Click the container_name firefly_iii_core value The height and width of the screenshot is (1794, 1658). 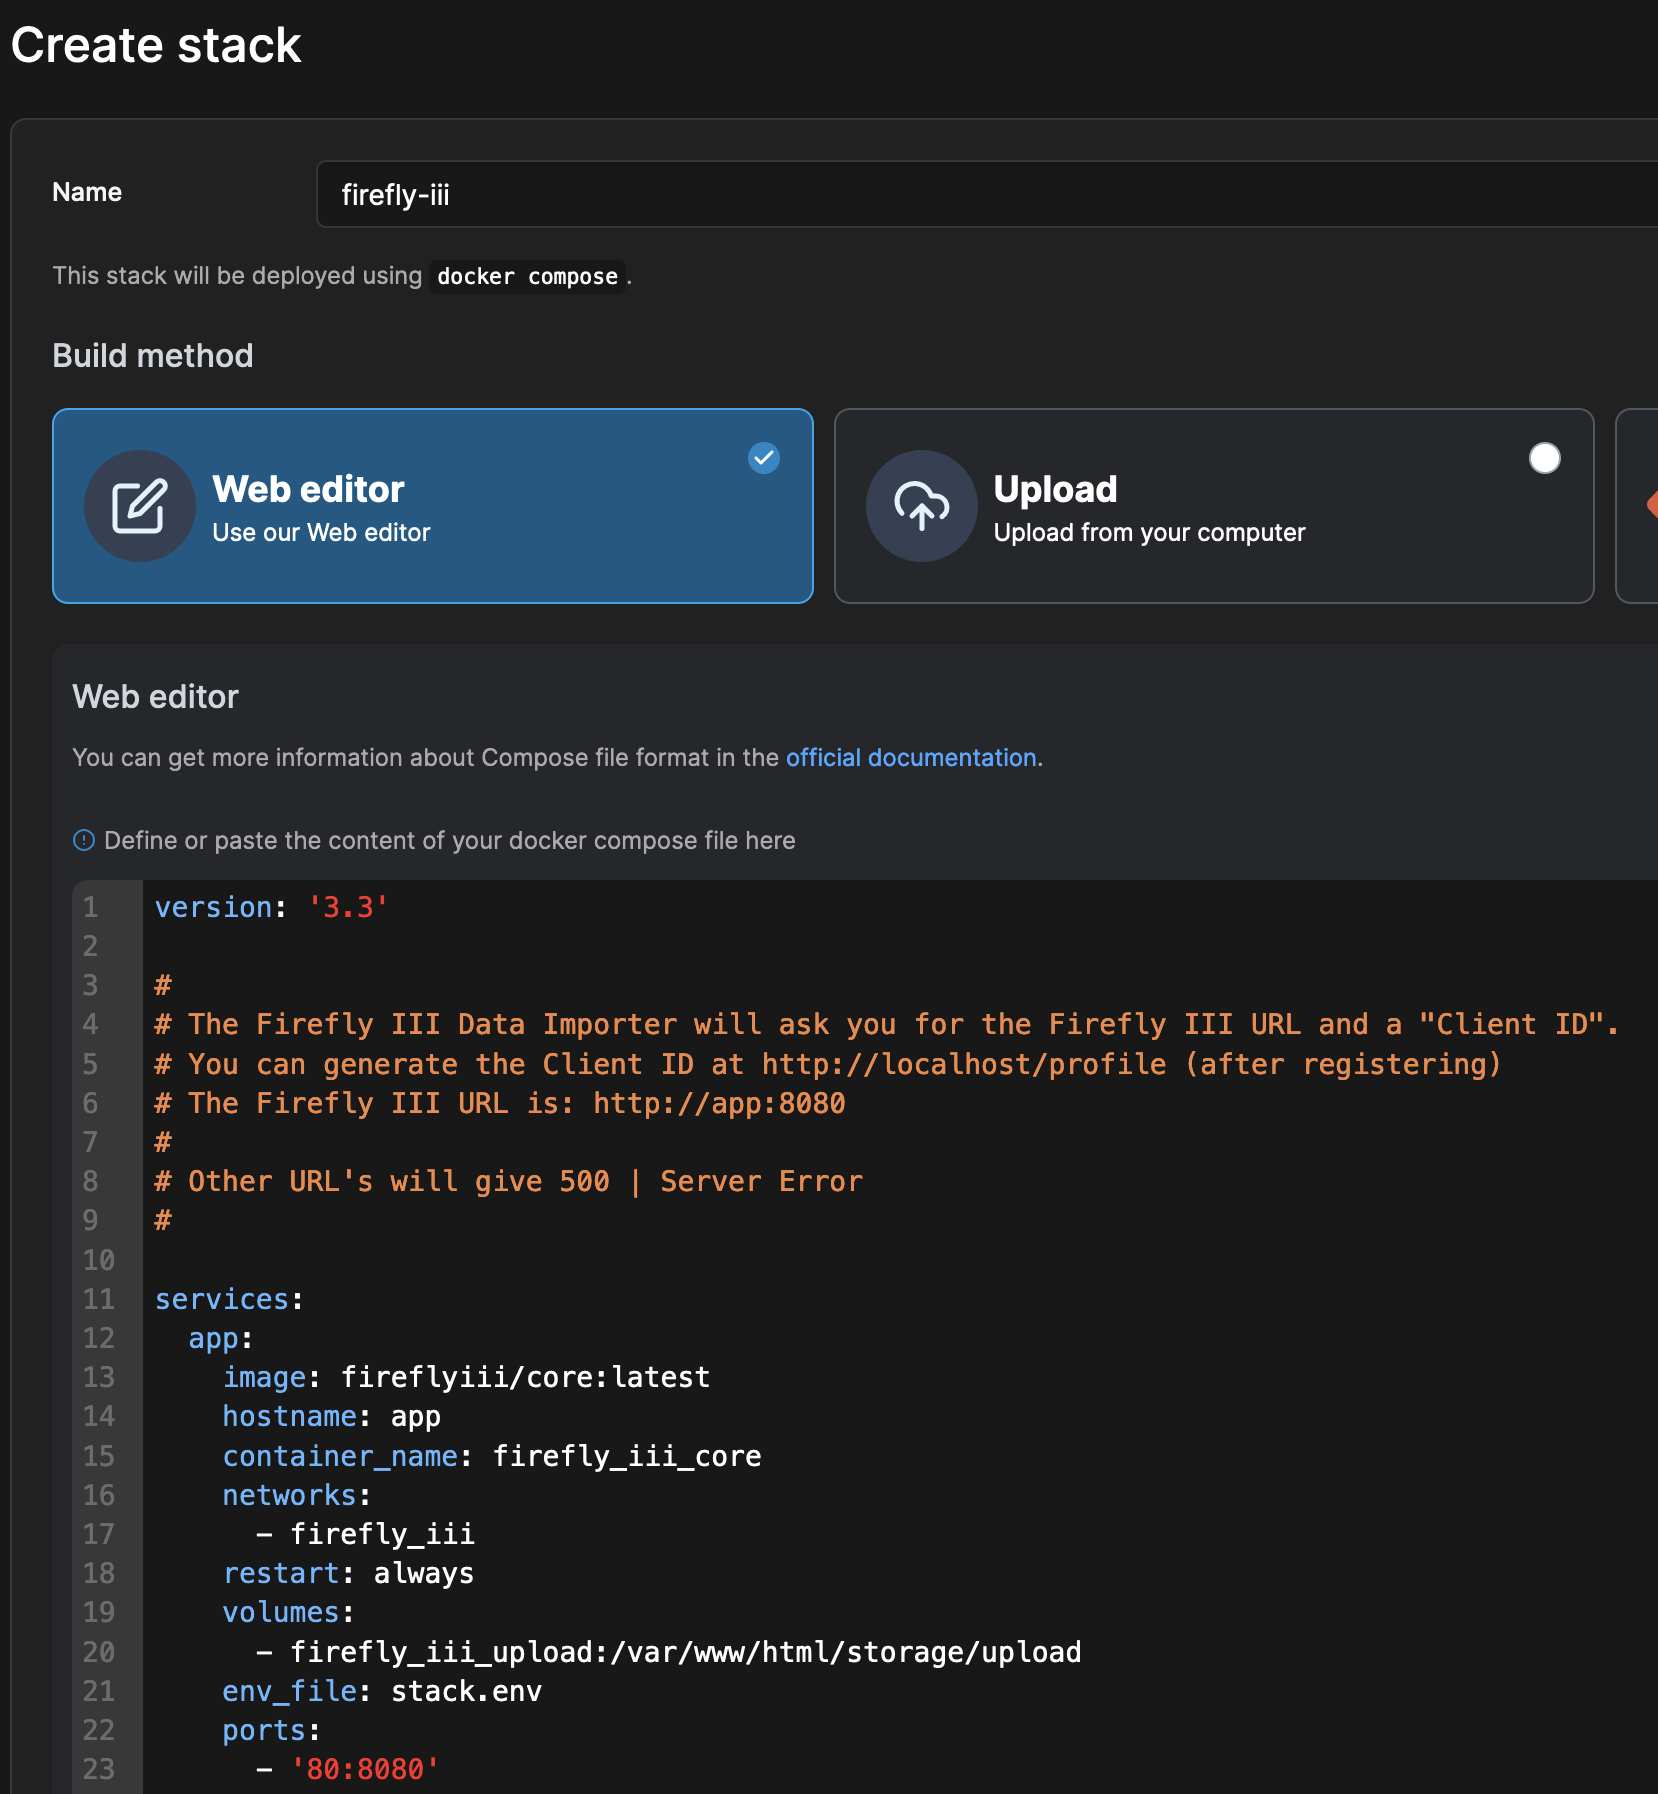pyautogui.click(x=626, y=1456)
